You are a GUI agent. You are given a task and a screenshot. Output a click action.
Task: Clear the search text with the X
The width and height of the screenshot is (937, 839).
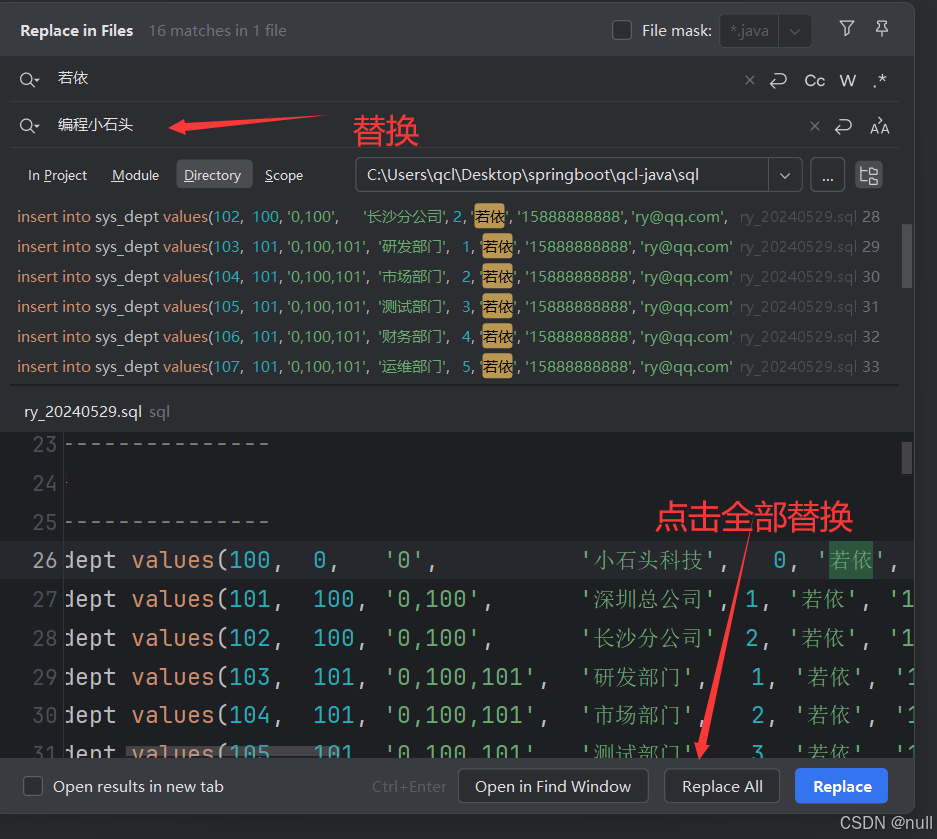tap(750, 80)
